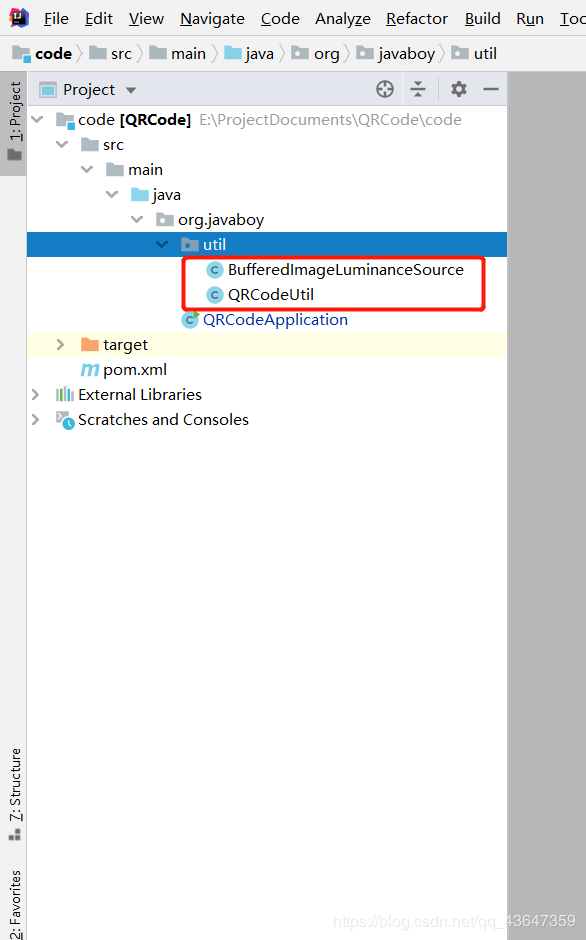Select pom.xml file

pos(135,370)
